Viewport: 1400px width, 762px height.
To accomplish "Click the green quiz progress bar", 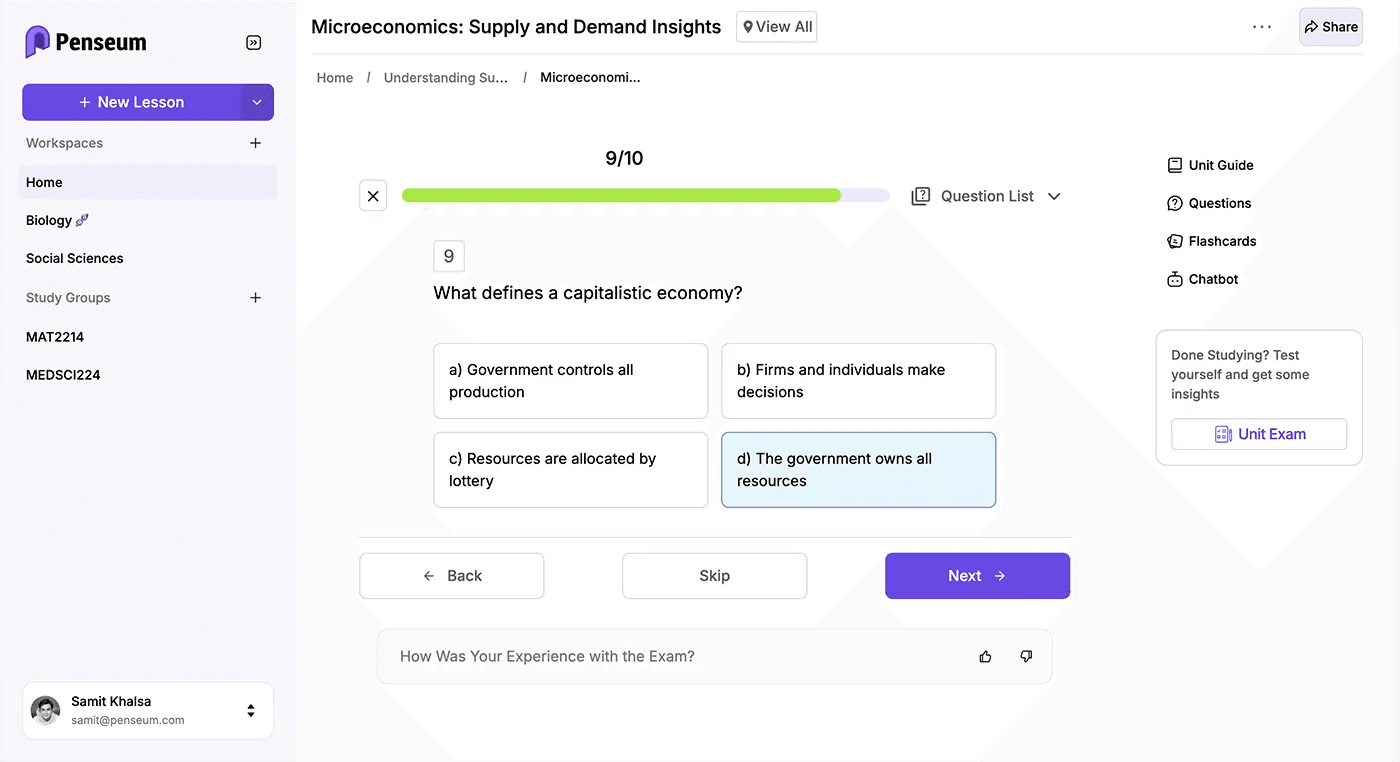I will (620, 196).
